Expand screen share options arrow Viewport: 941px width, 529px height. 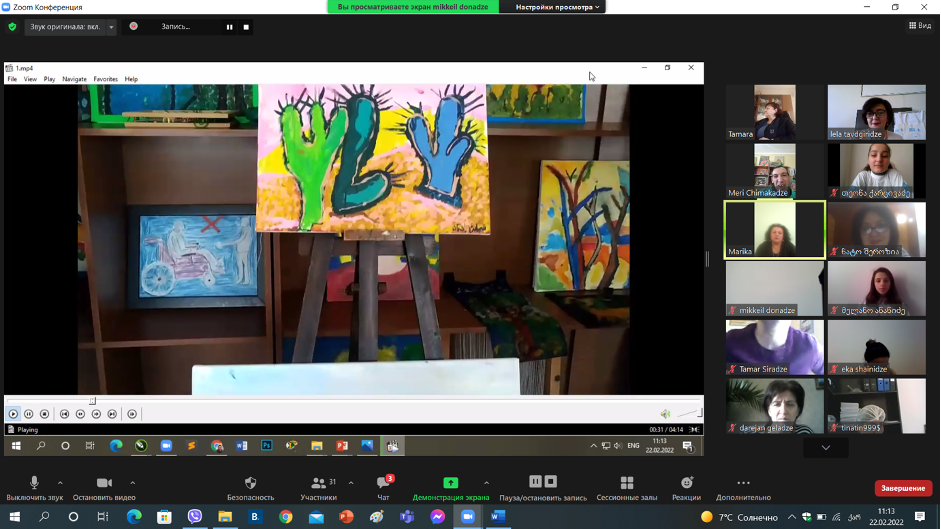point(487,482)
